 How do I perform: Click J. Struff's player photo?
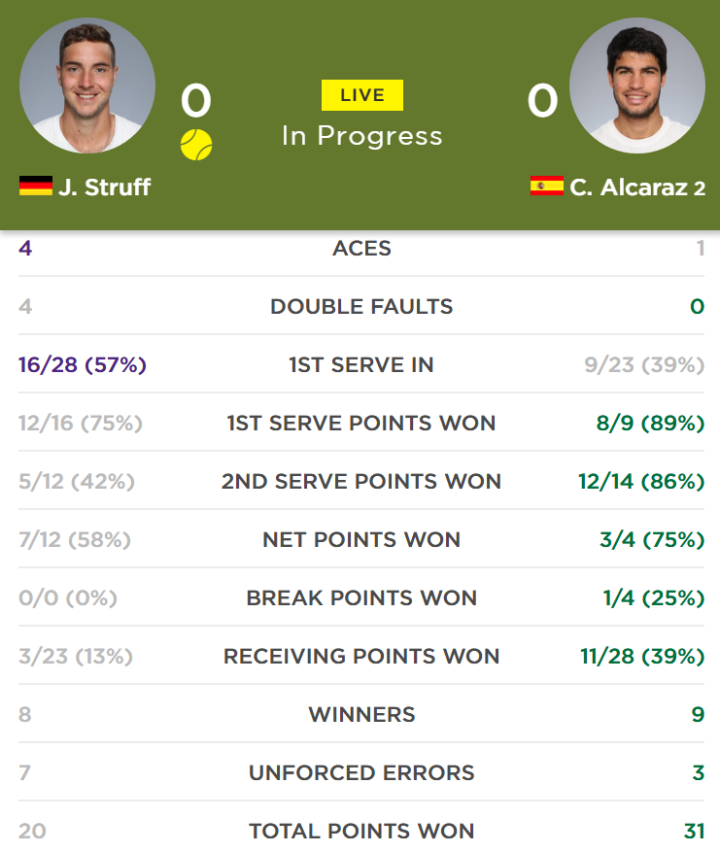pyautogui.click(x=87, y=85)
